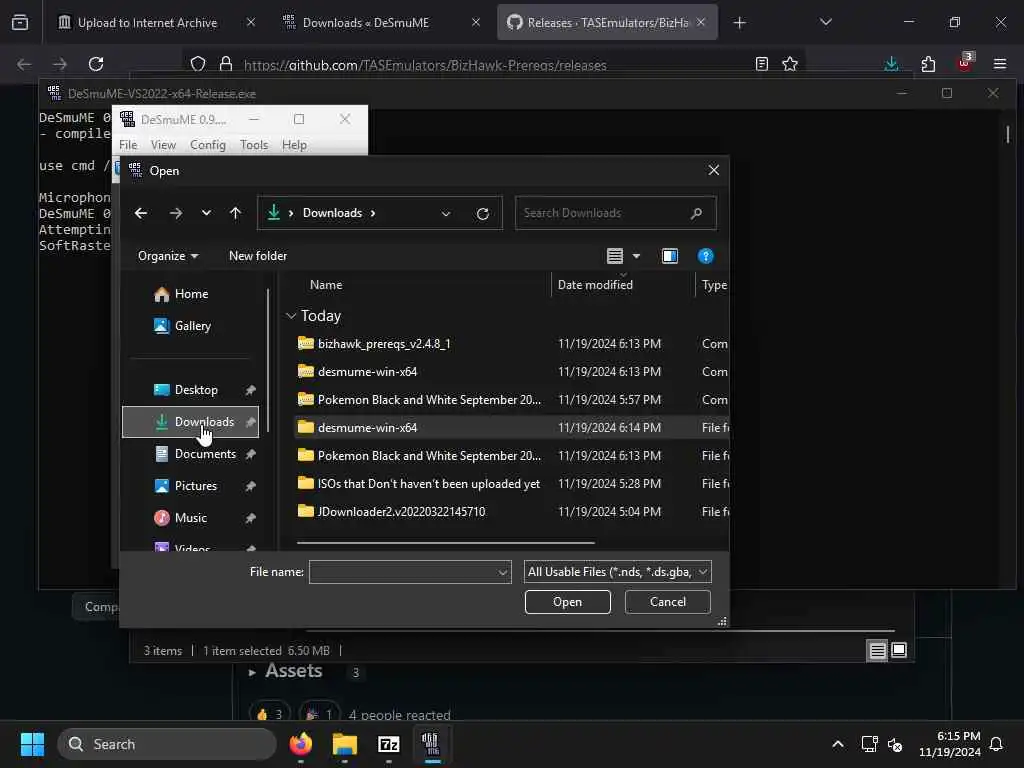Switch to Upload to Internet Archive tab
This screenshot has width=1024, height=768.
pyautogui.click(x=148, y=23)
